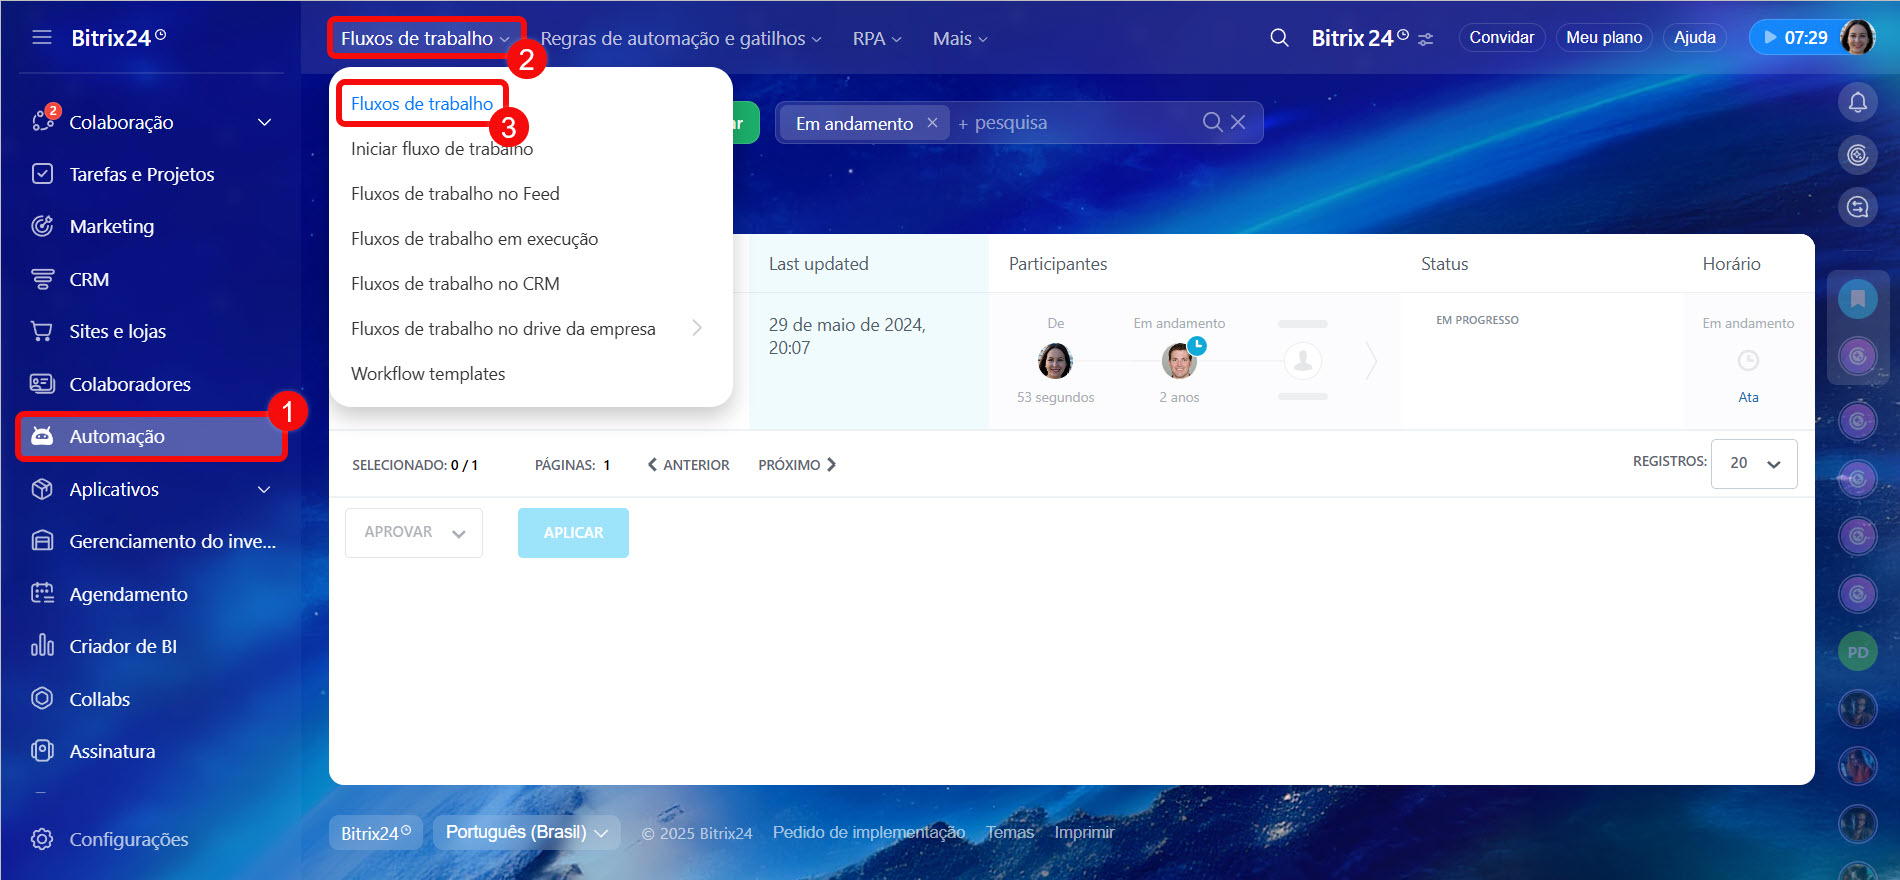The height and width of the screenshot is (880, 1900).
Task: Click the Criador de BI chart icon
Action: tap(42, 646)
